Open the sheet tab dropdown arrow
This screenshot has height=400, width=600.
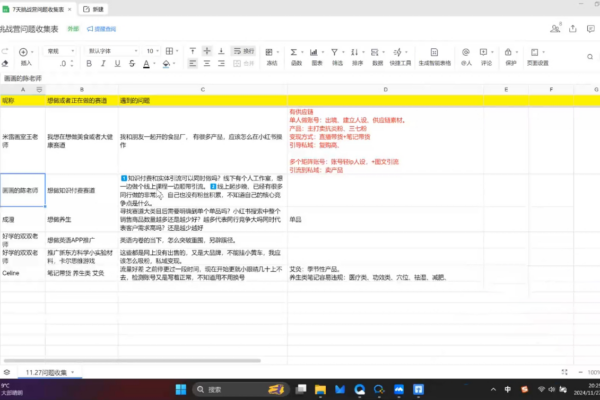(73, 372)
